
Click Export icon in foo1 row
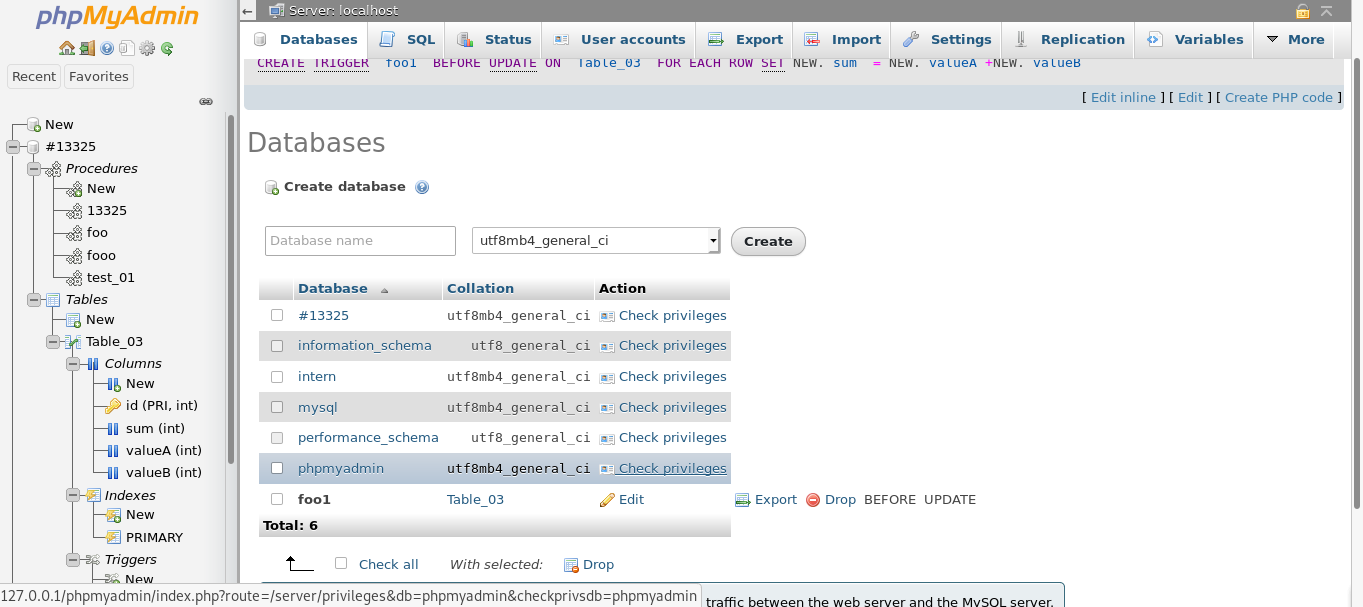pos(742,500)
